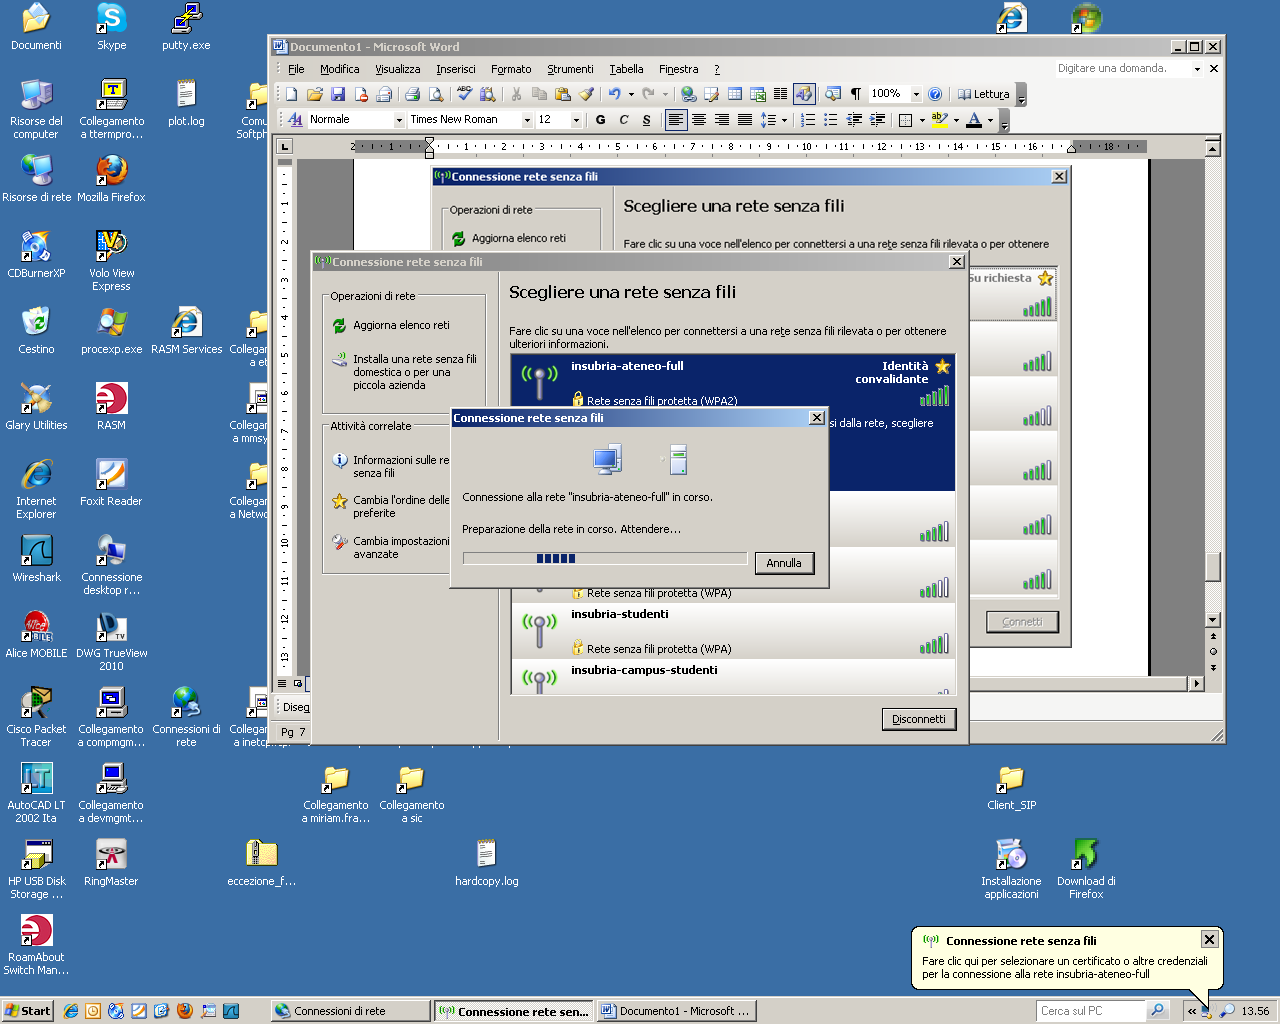Viewport: 1280px width, 1024px height.
Task: Select Justify paragraph alignment
Action: pyautogui.click(x=745, y=120)
